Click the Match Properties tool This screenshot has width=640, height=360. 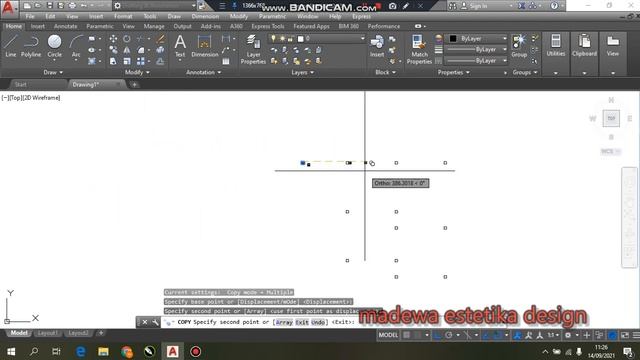(x=419, y=49)
